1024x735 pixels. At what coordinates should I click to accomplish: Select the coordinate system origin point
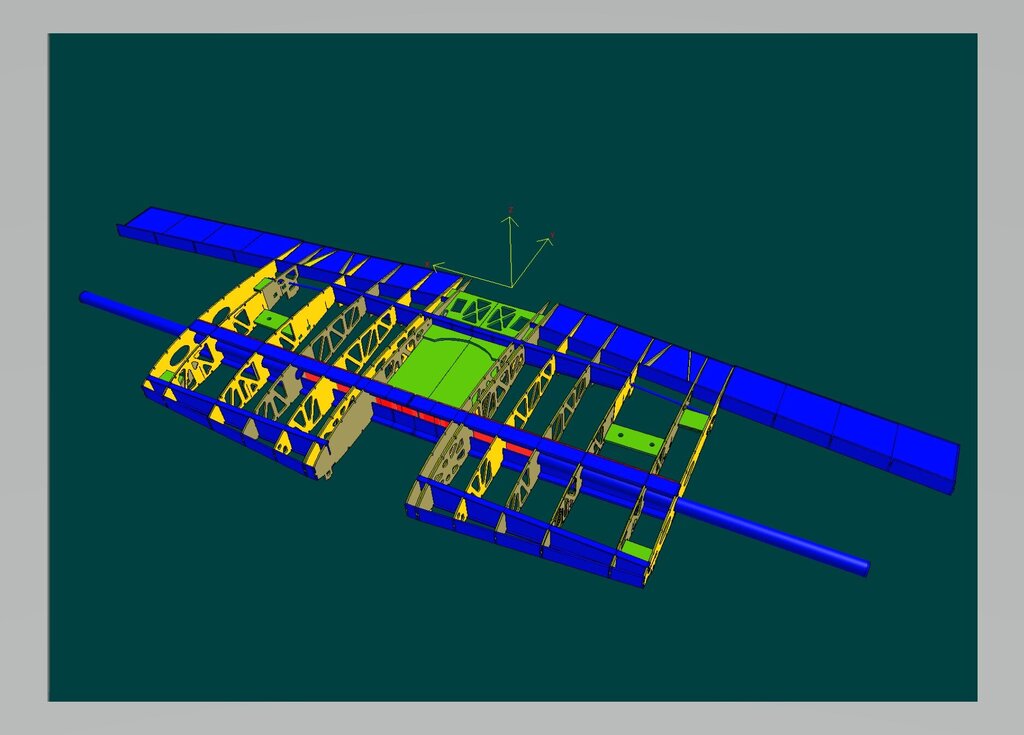(512, 286)
